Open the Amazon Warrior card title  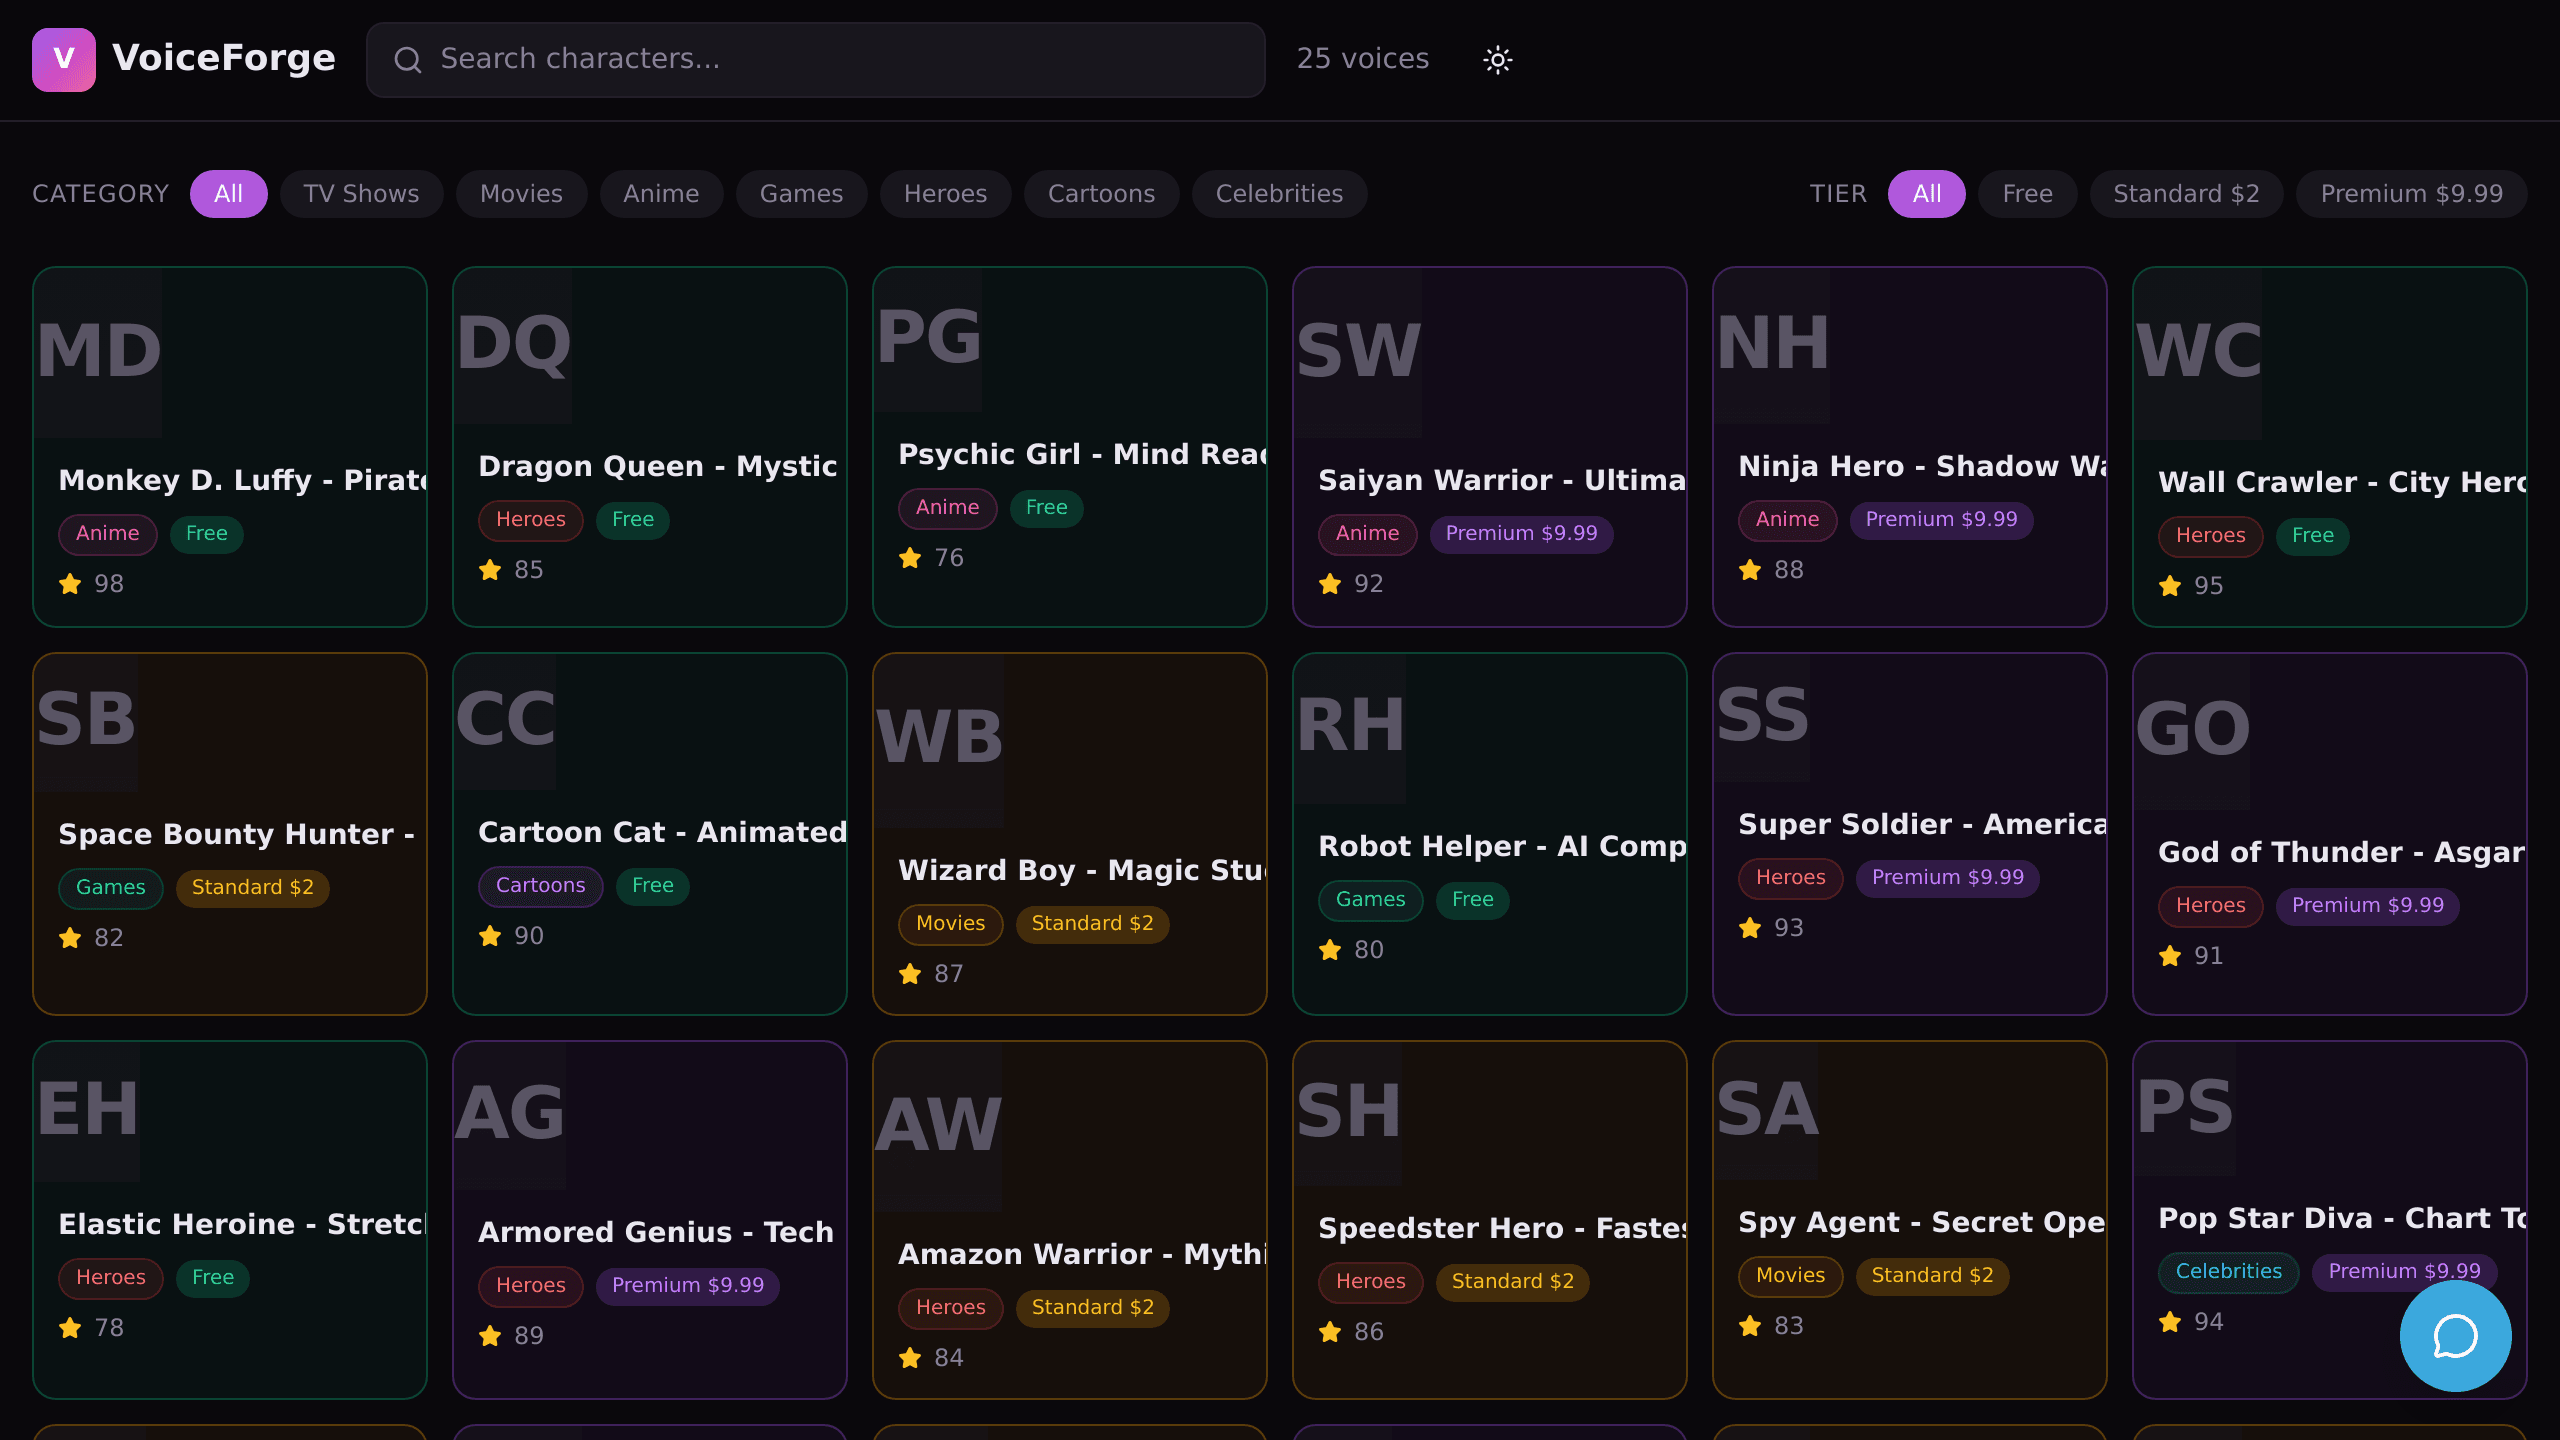pyautogui.click(x=1082, y=1254)
